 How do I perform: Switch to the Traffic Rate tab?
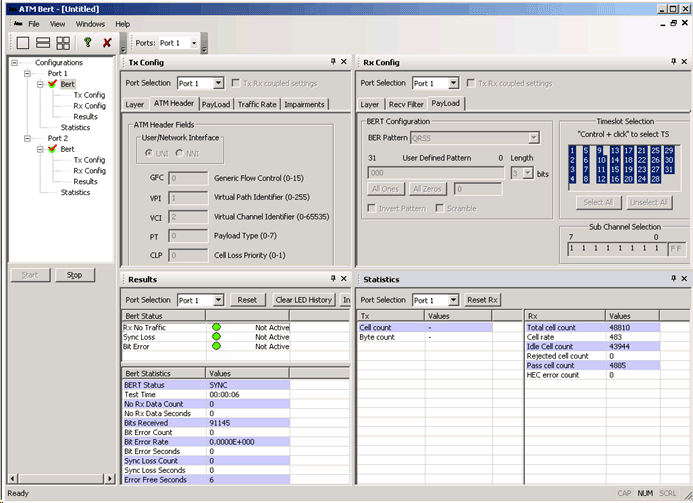pos(257,104)
